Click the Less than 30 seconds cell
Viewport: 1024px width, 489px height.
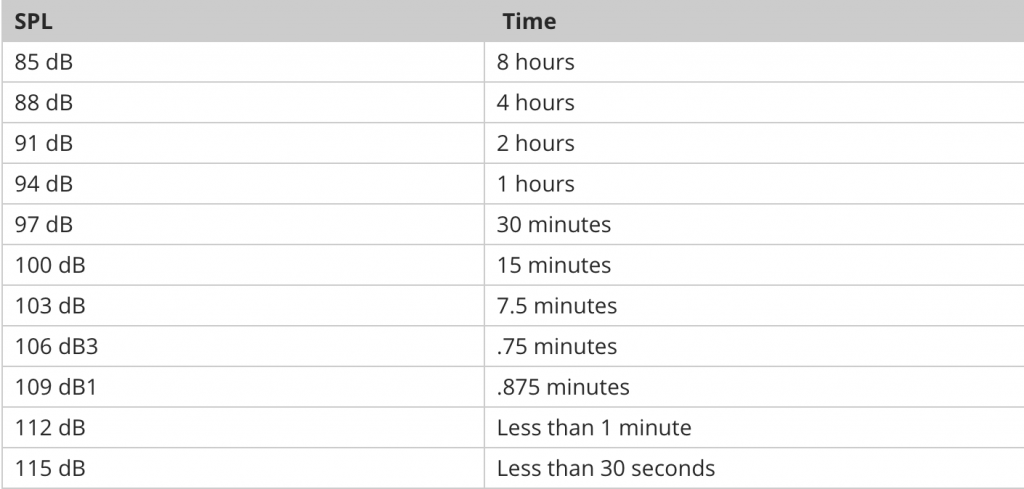pyautogui.click(x=605, y=468)
